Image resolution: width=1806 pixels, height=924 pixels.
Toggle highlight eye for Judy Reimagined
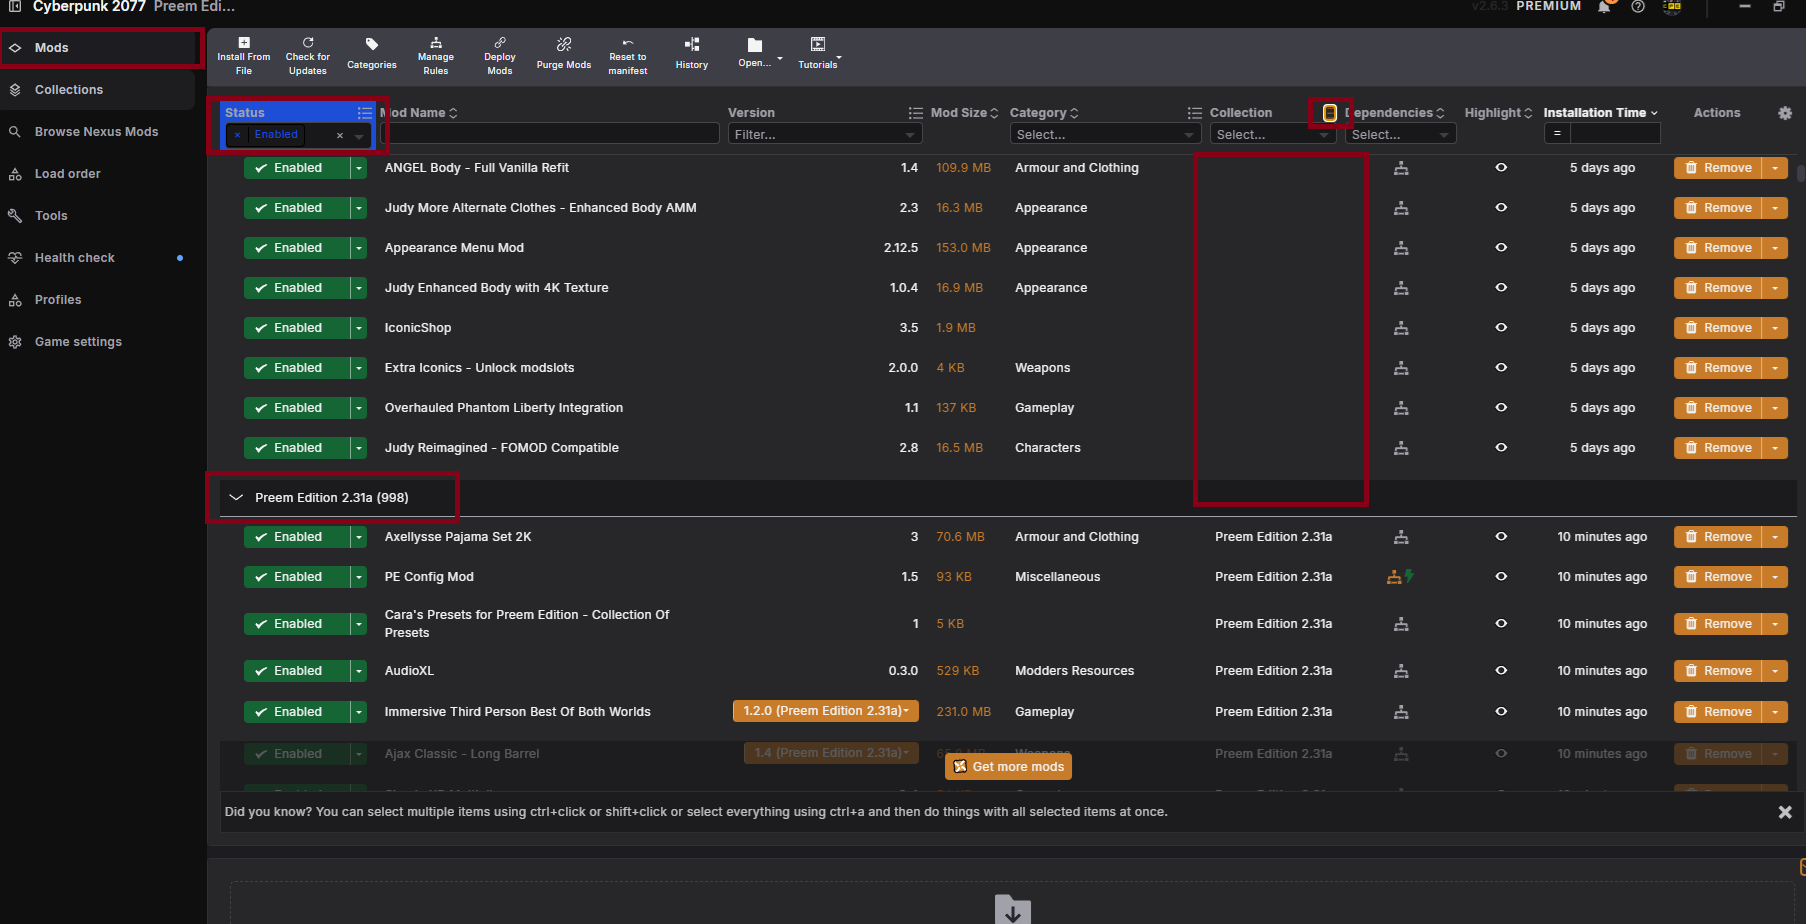pyautogui.click(x=1501, y=448)
